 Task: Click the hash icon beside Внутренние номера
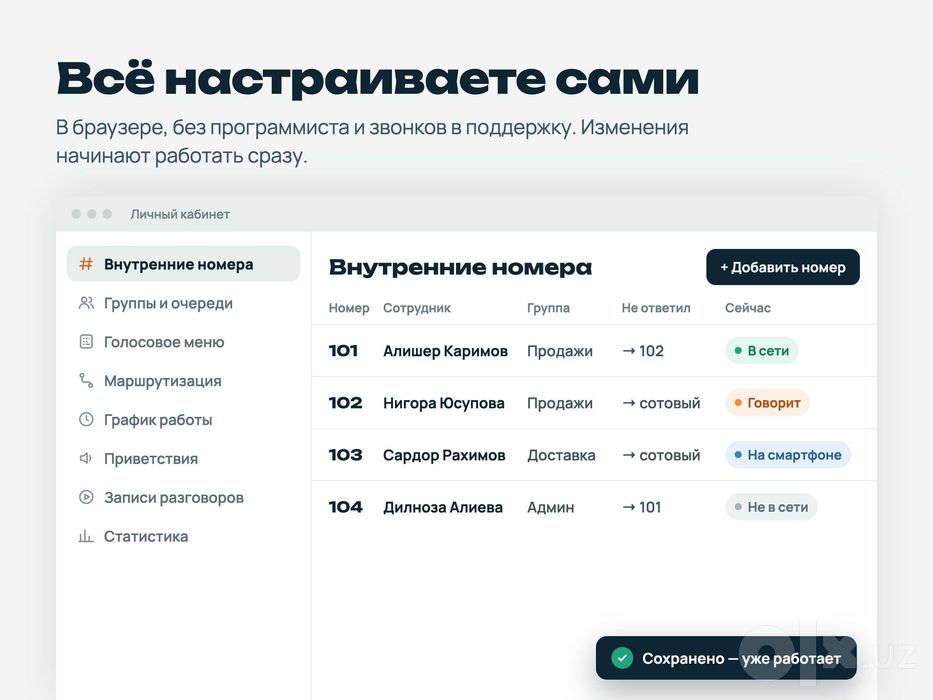pyautogui.click(x=86, y=264)
